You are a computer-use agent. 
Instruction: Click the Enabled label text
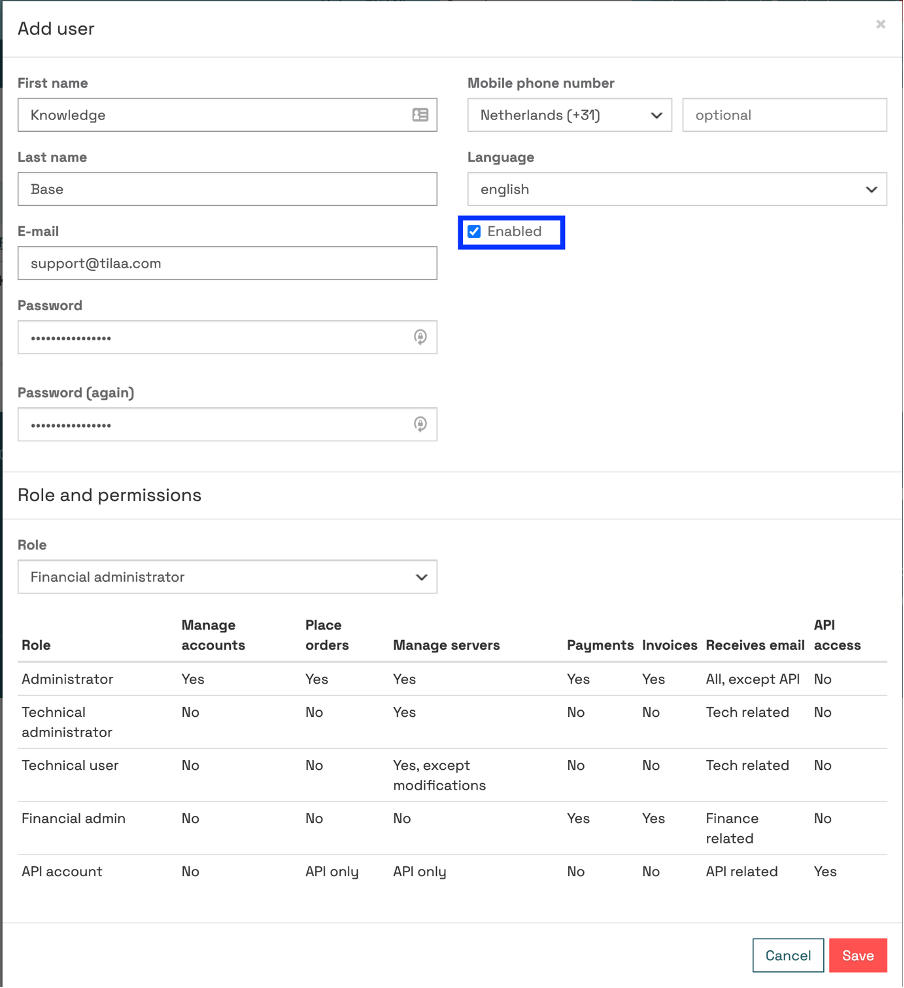514,231
